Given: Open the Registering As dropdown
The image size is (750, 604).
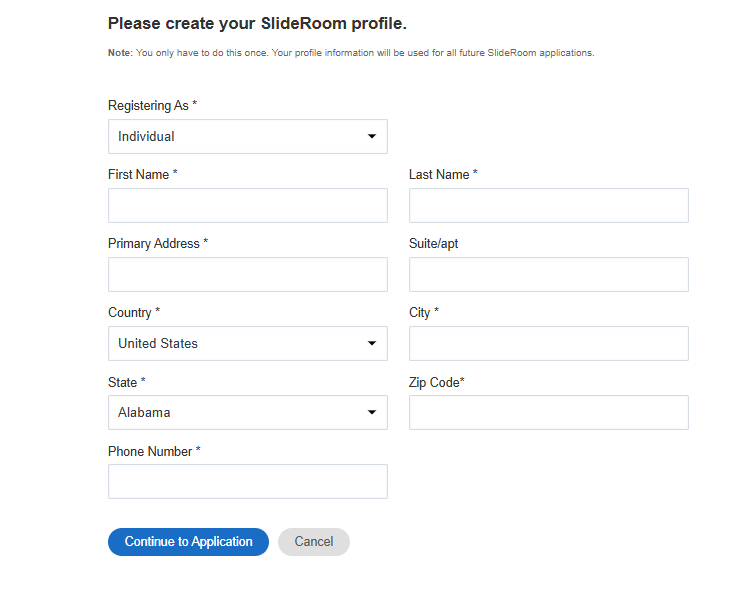Looking at the screenshot, I should pyautogui.click(x=247, y=137).
